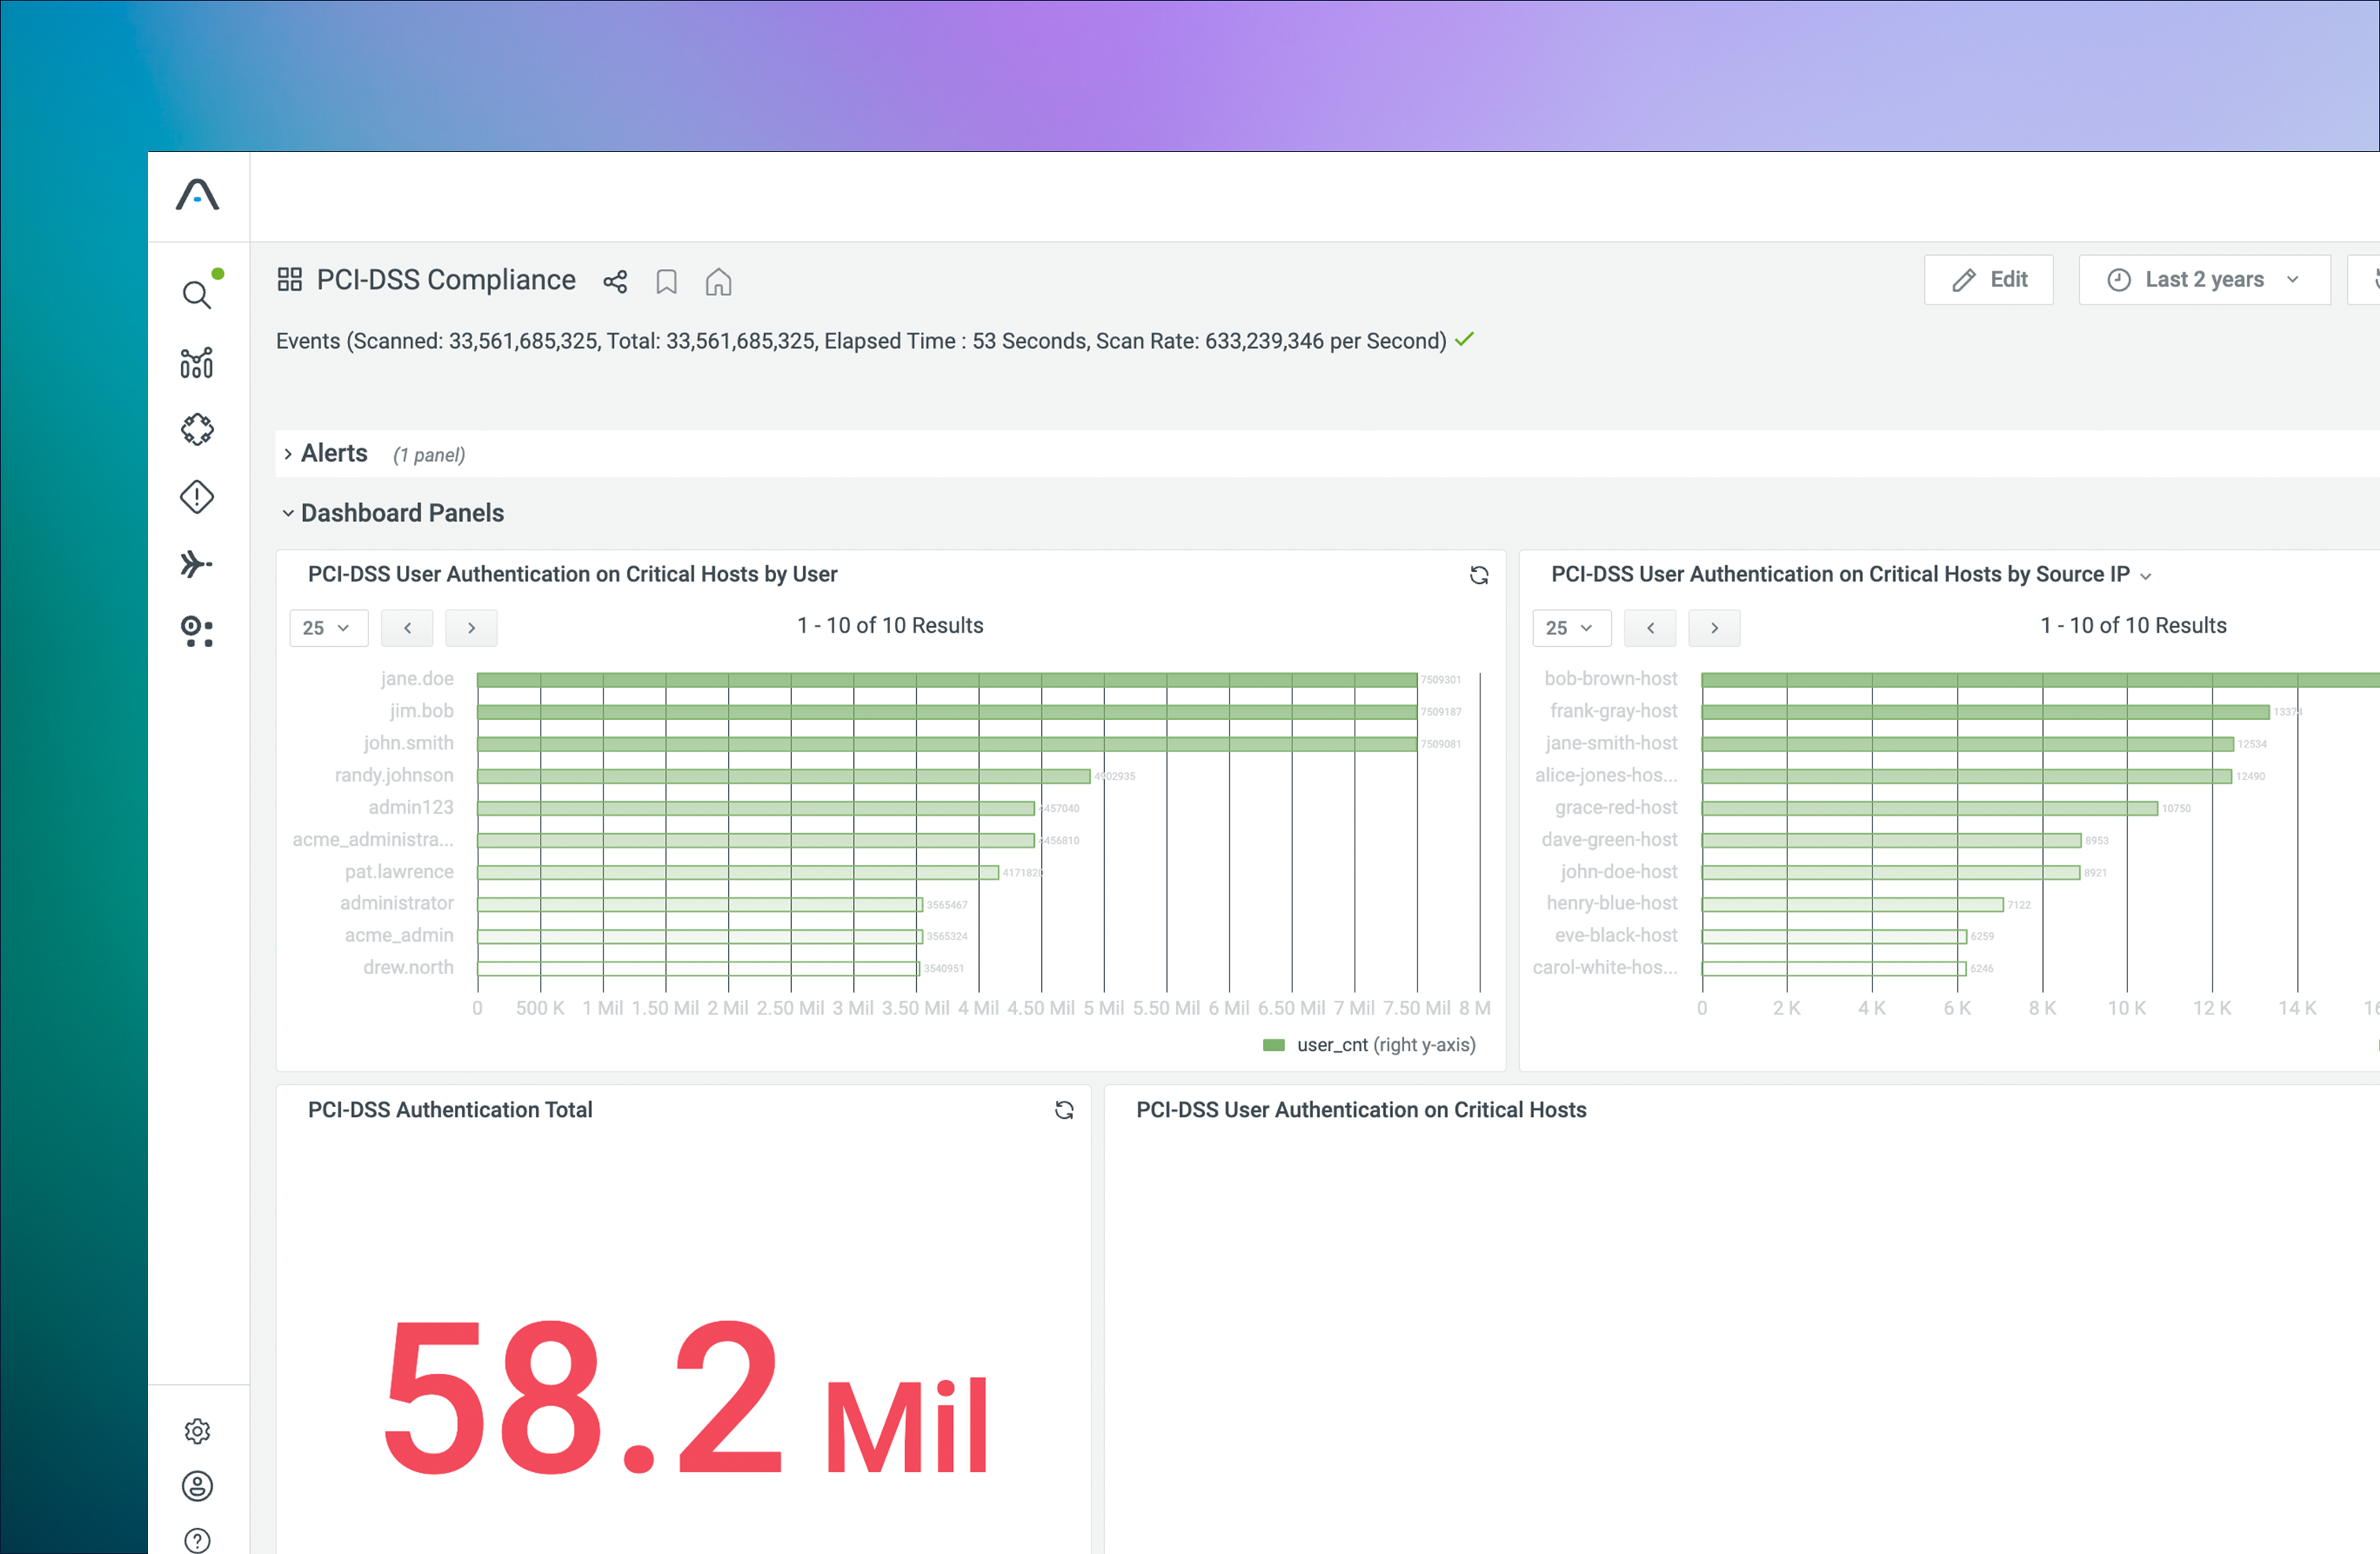
Task: Set dashboard as home via house icon
Action: (718, 282)
